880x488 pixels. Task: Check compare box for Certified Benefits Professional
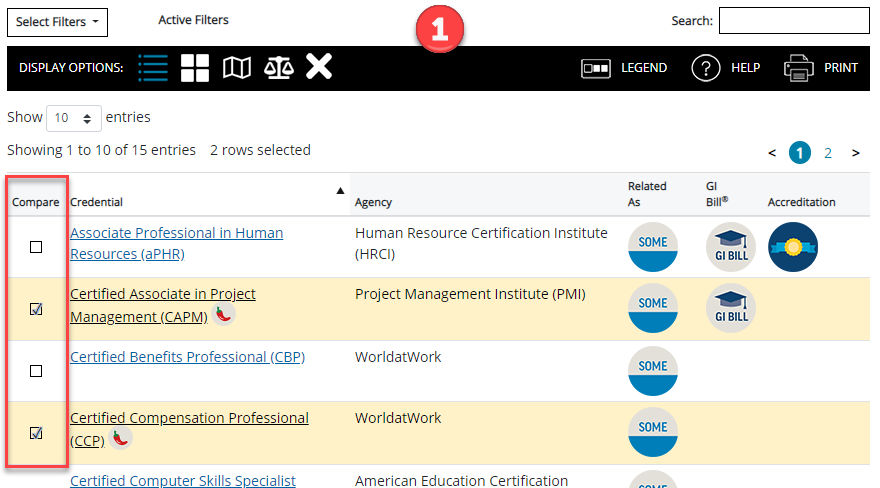click(36, 371)
